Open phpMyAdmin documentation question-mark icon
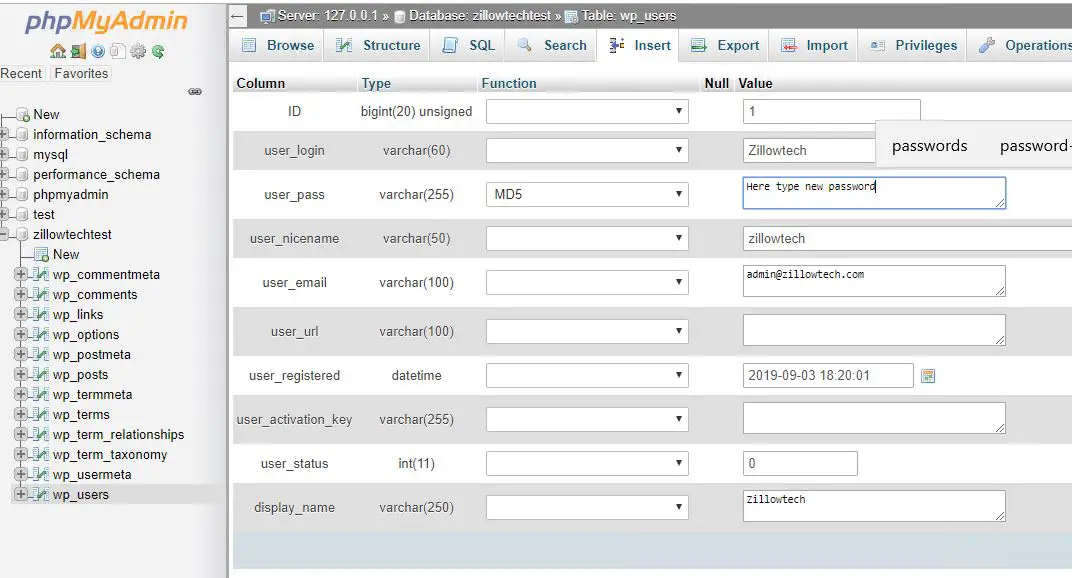The height and width of the screenshot is (578, 1072). click(x=98, y=51)
